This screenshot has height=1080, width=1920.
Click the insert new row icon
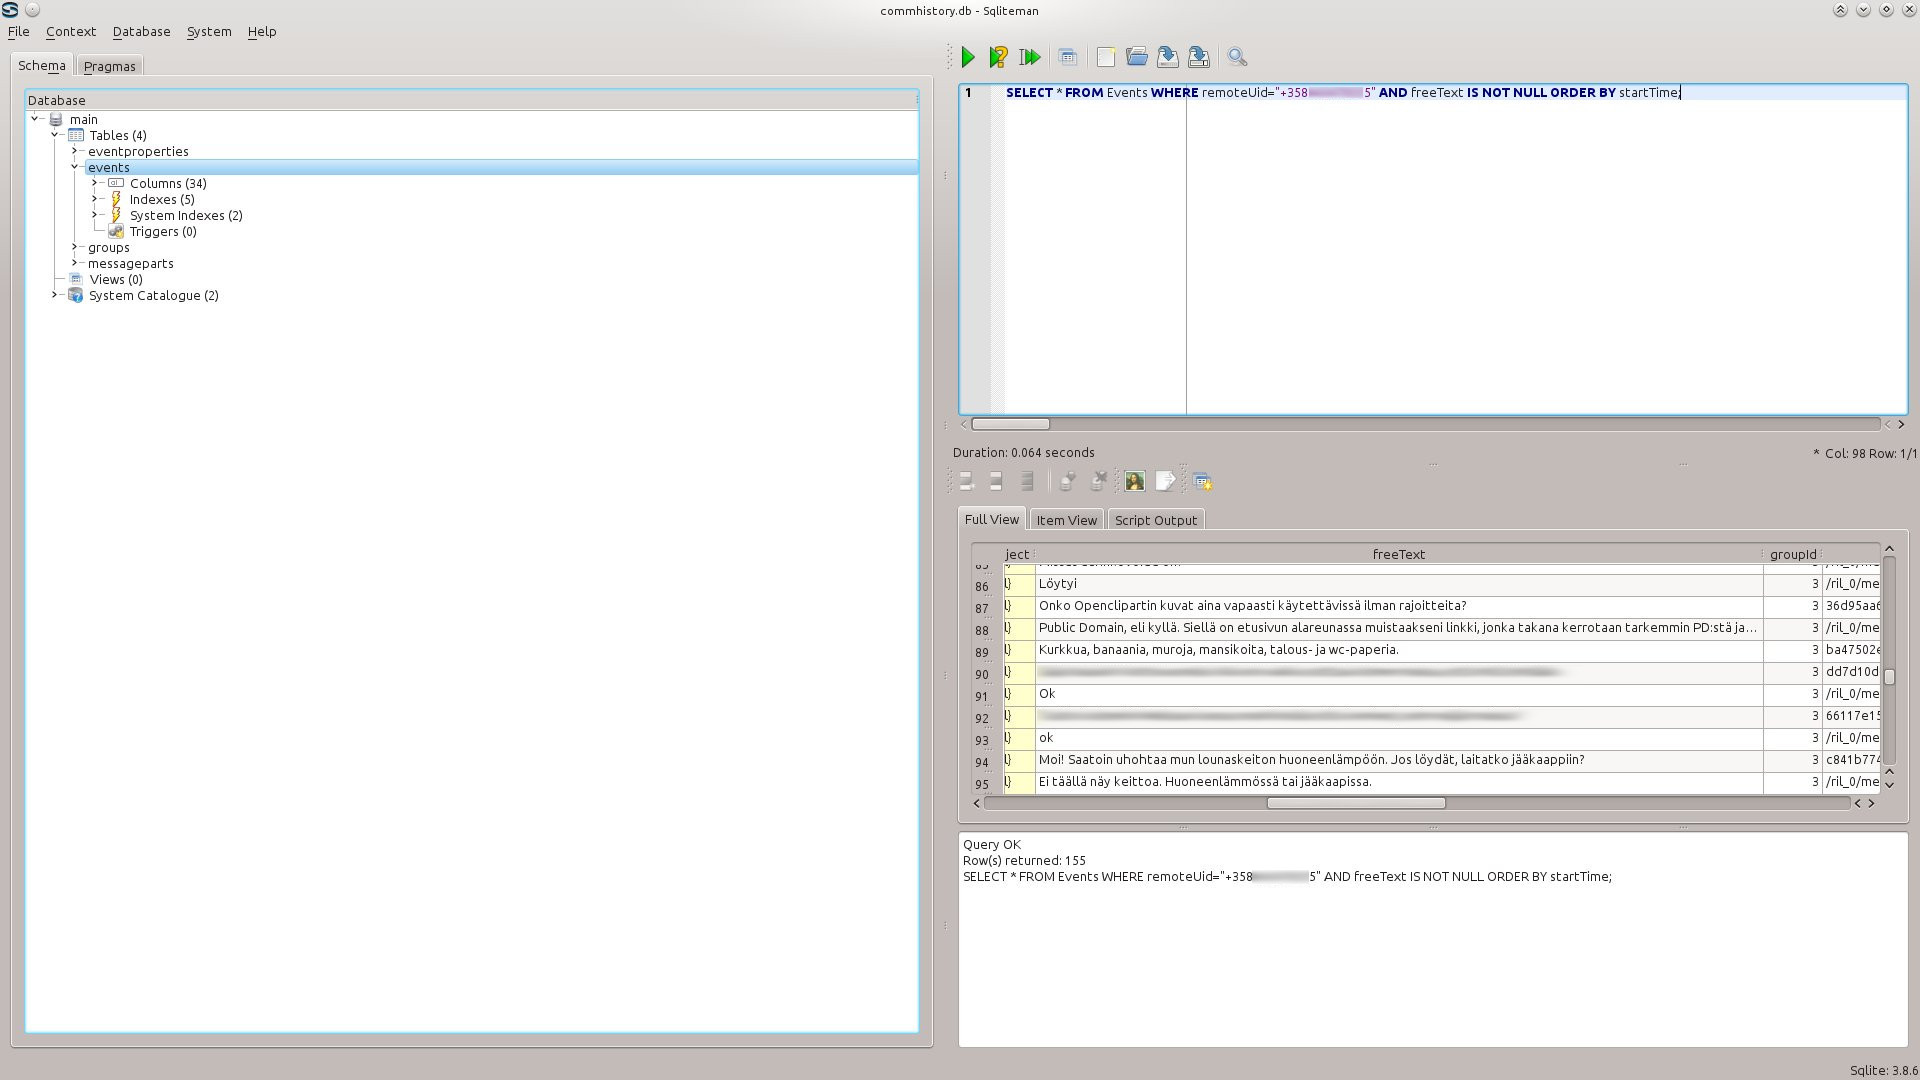(x=966, y=481)
